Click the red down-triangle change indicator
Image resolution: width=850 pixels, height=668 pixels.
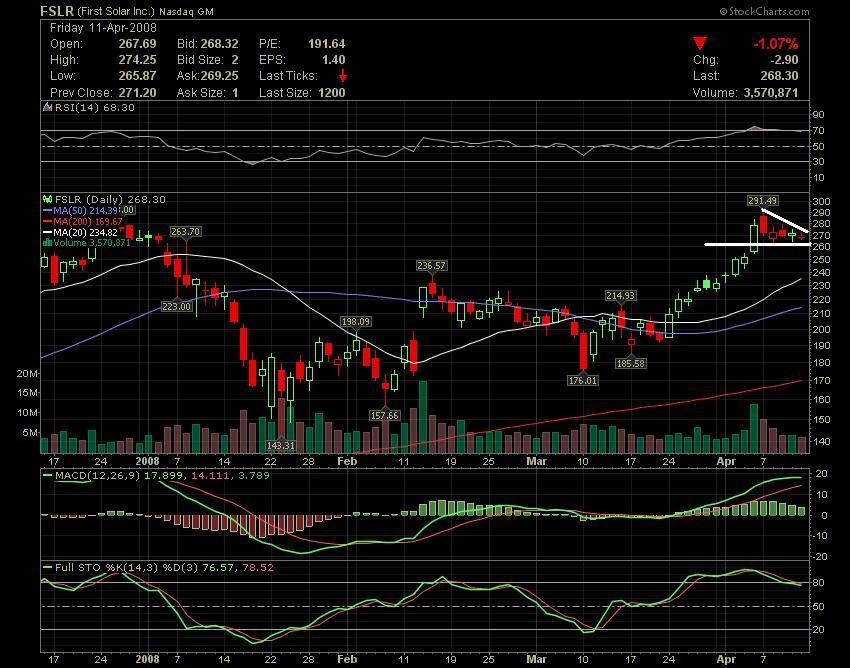coord(700,43)
